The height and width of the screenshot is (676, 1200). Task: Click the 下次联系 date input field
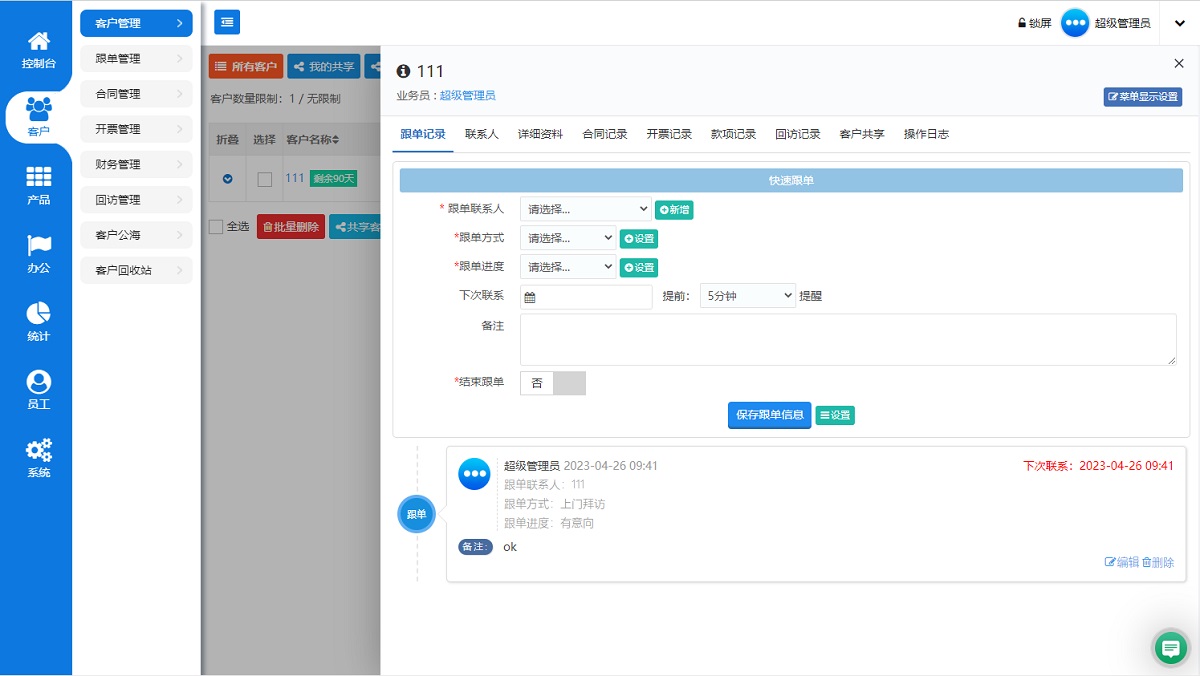pyautogui.click(x=586, y=297)
